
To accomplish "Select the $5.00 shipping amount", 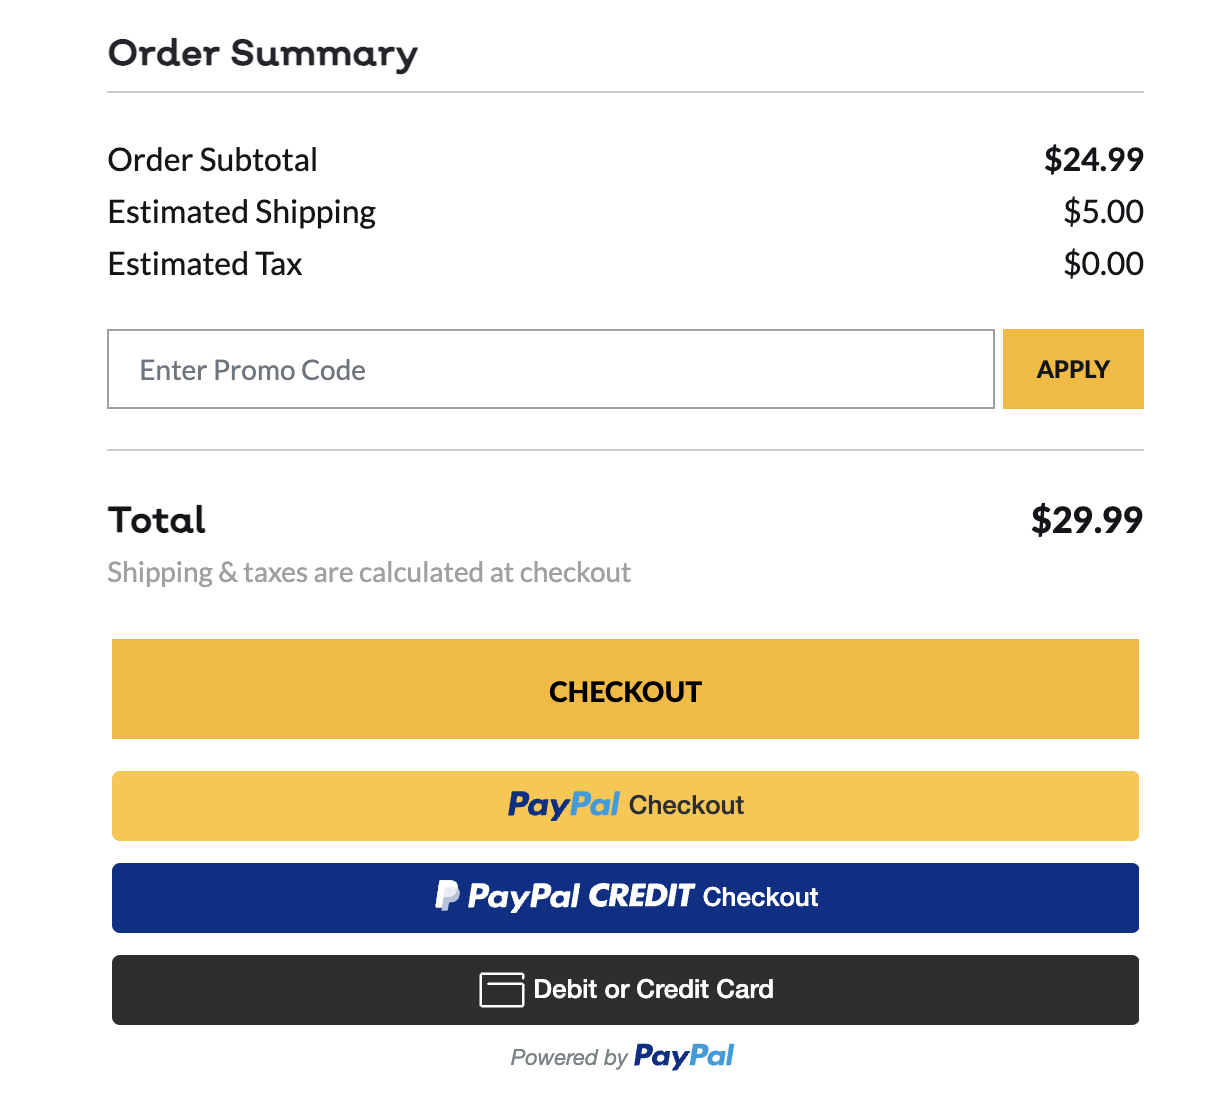I will pos(1104,211).
